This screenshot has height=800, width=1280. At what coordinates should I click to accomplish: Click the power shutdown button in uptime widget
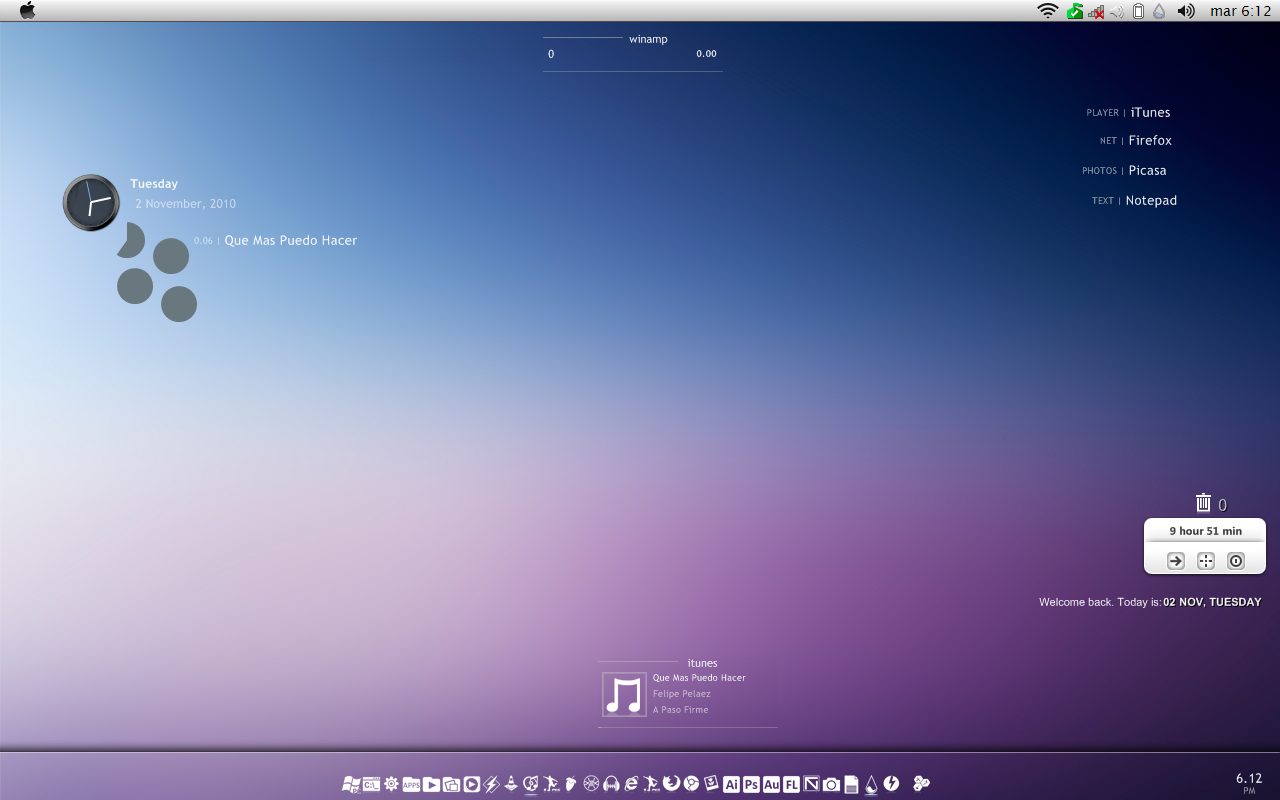coord(1236,561)
